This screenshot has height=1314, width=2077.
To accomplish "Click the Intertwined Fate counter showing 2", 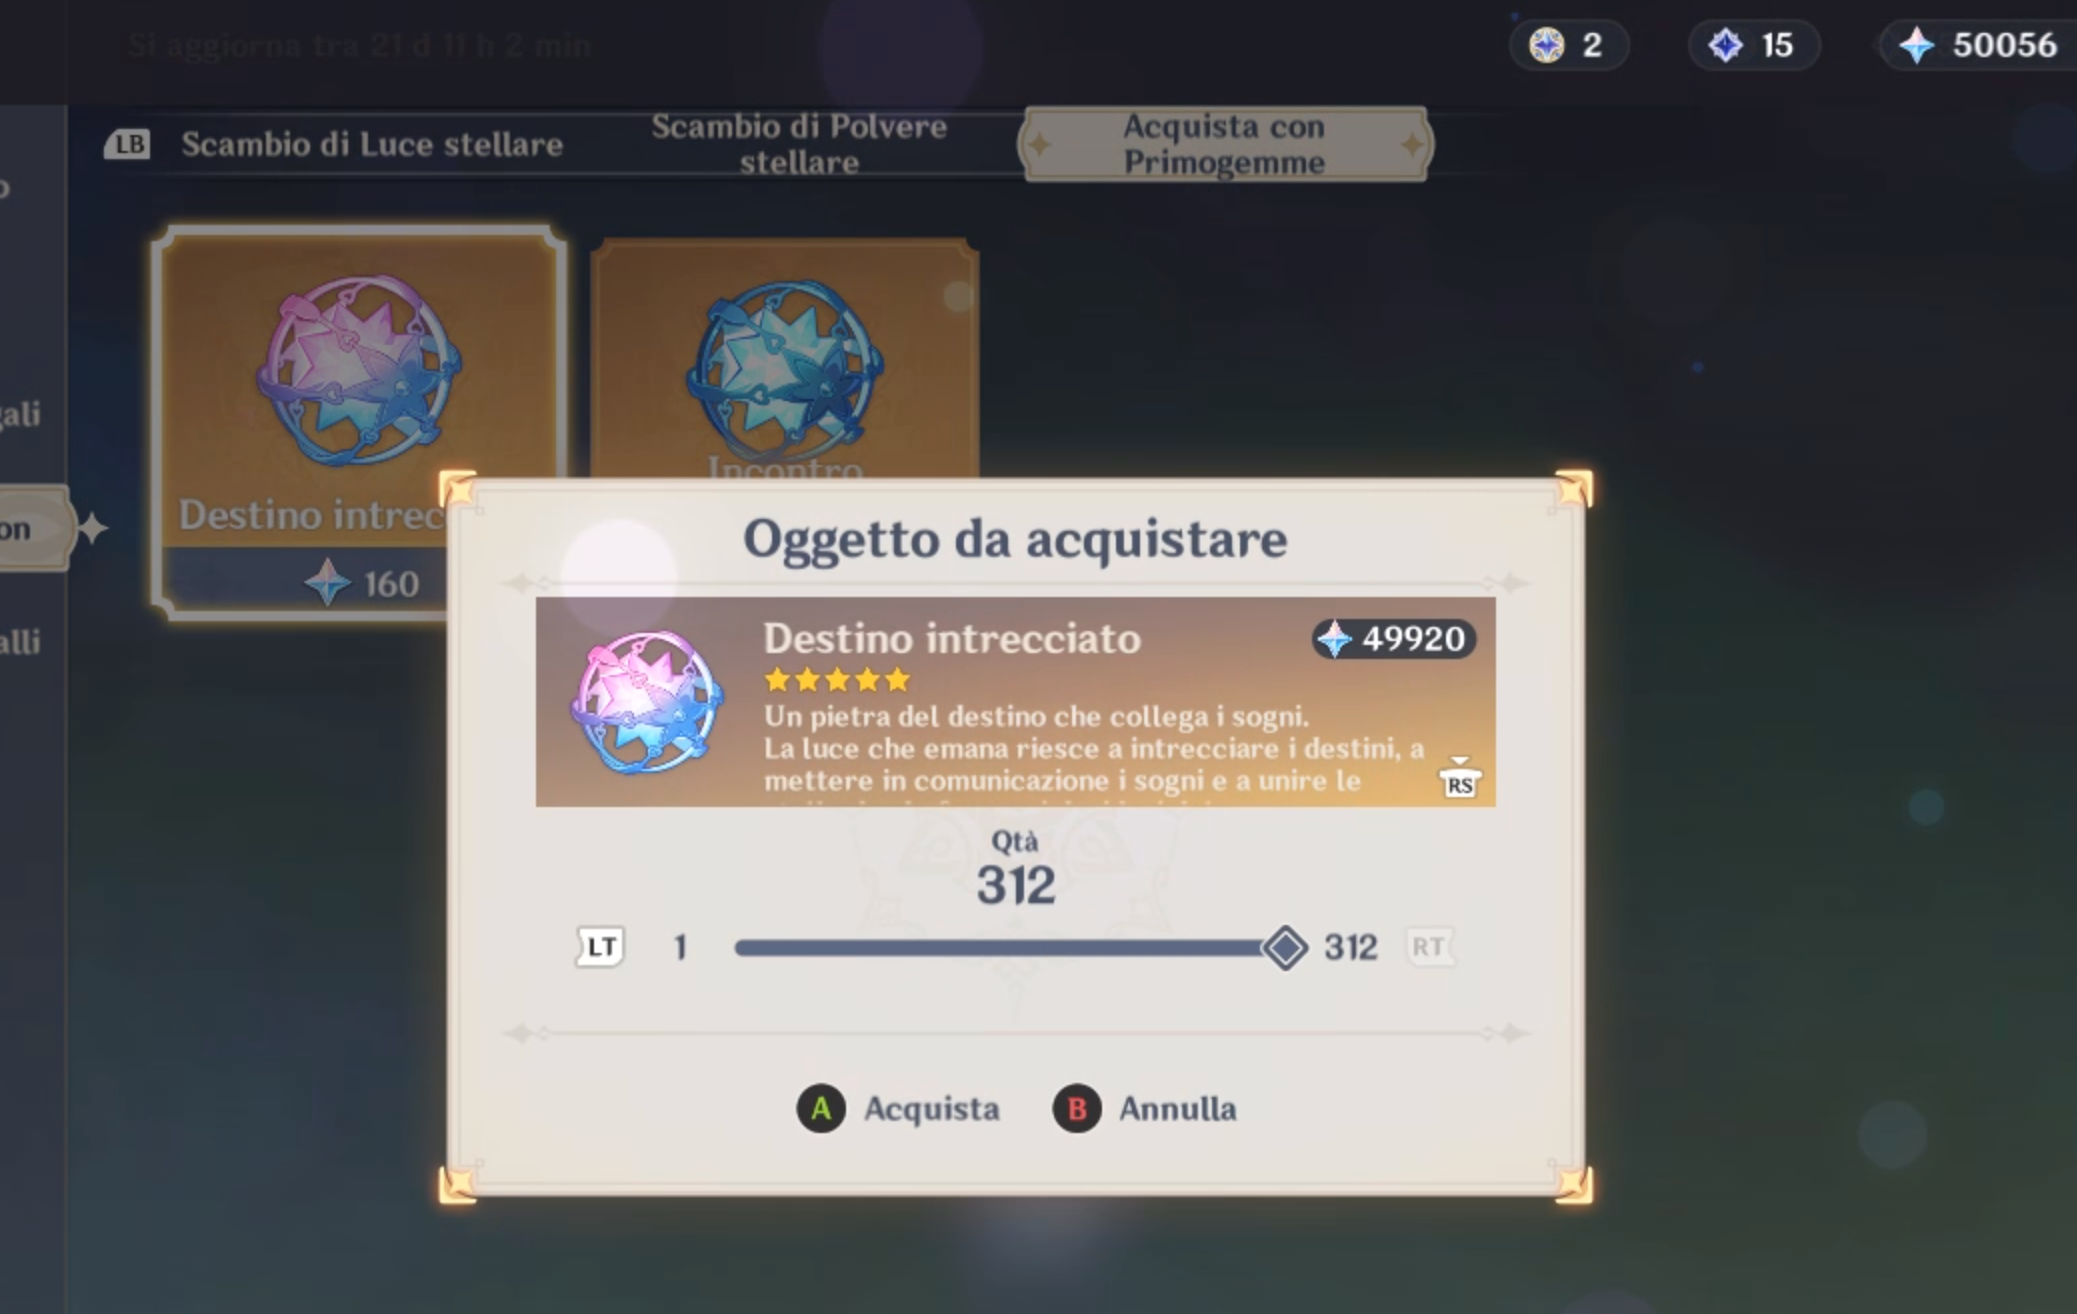I will point(1569,45).
